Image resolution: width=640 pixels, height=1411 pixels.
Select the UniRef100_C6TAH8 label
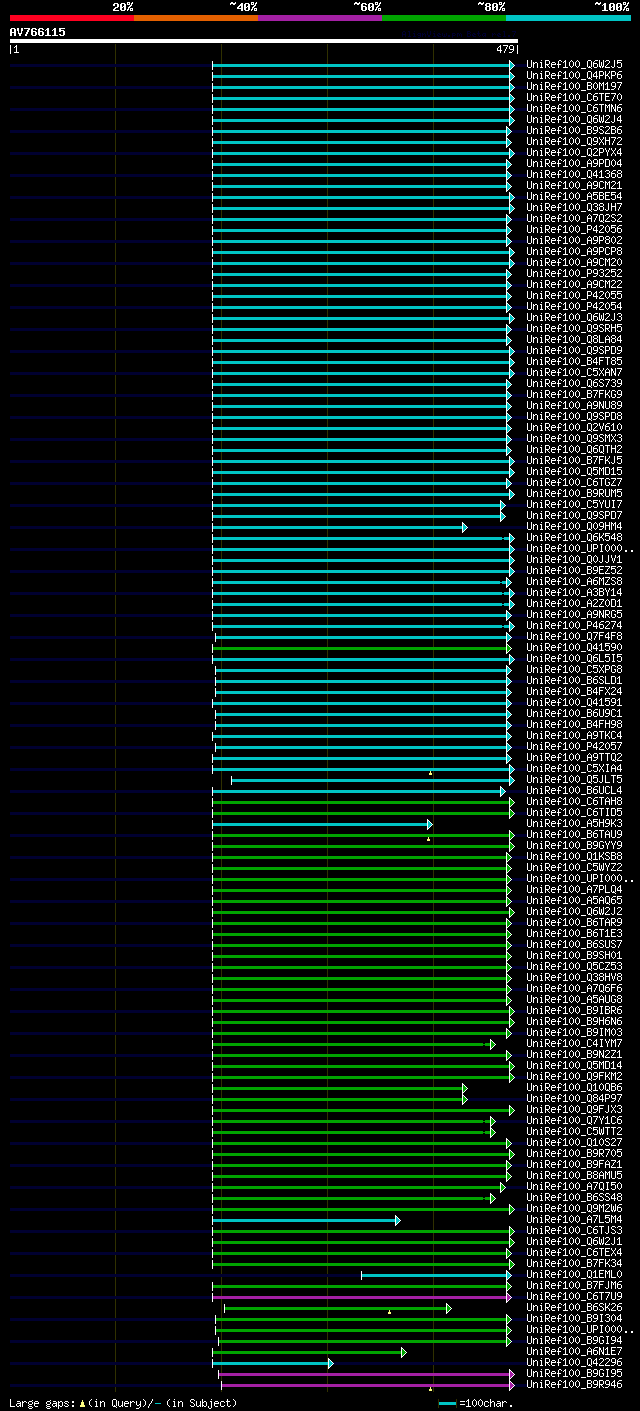pos(574,802)
